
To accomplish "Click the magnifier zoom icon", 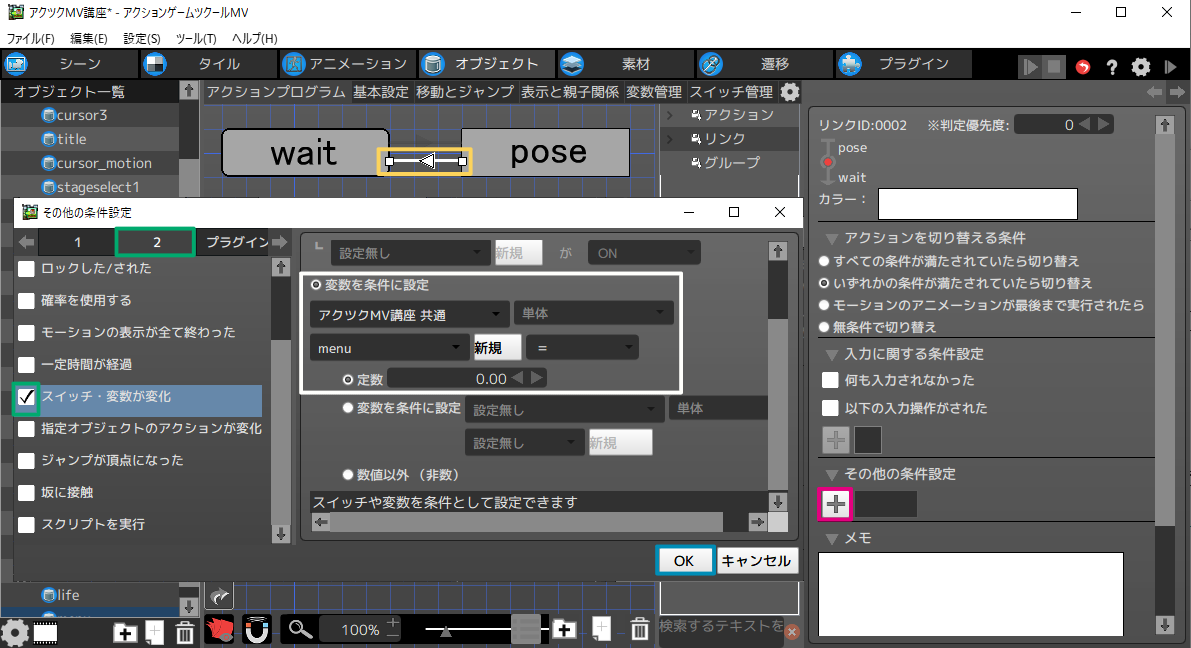I will (x=301, y=629).
